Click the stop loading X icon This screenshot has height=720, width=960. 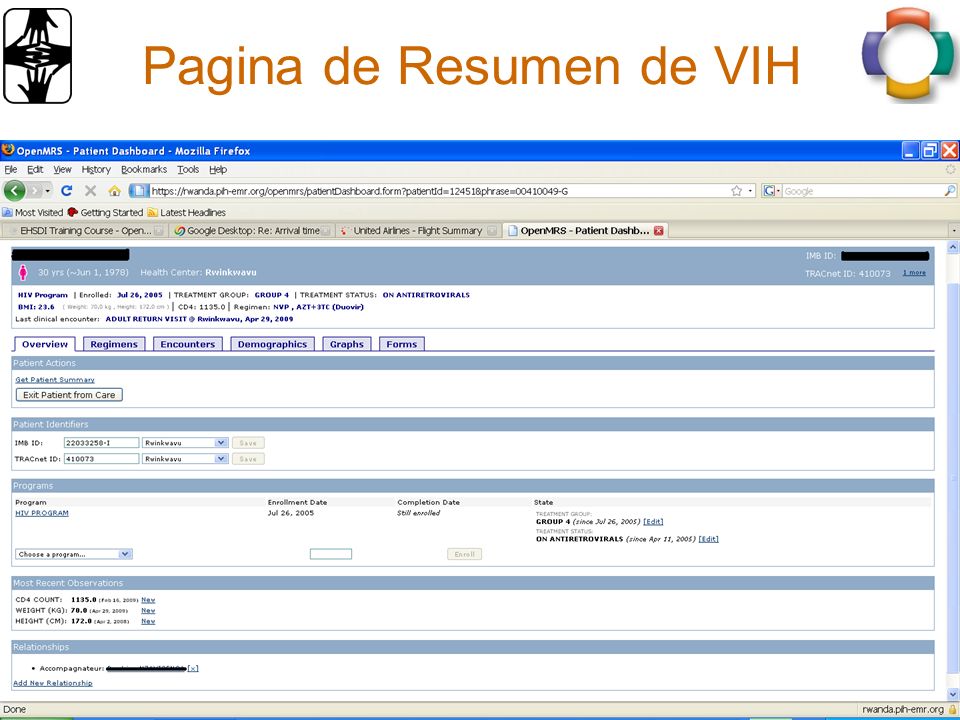point(91,191)
